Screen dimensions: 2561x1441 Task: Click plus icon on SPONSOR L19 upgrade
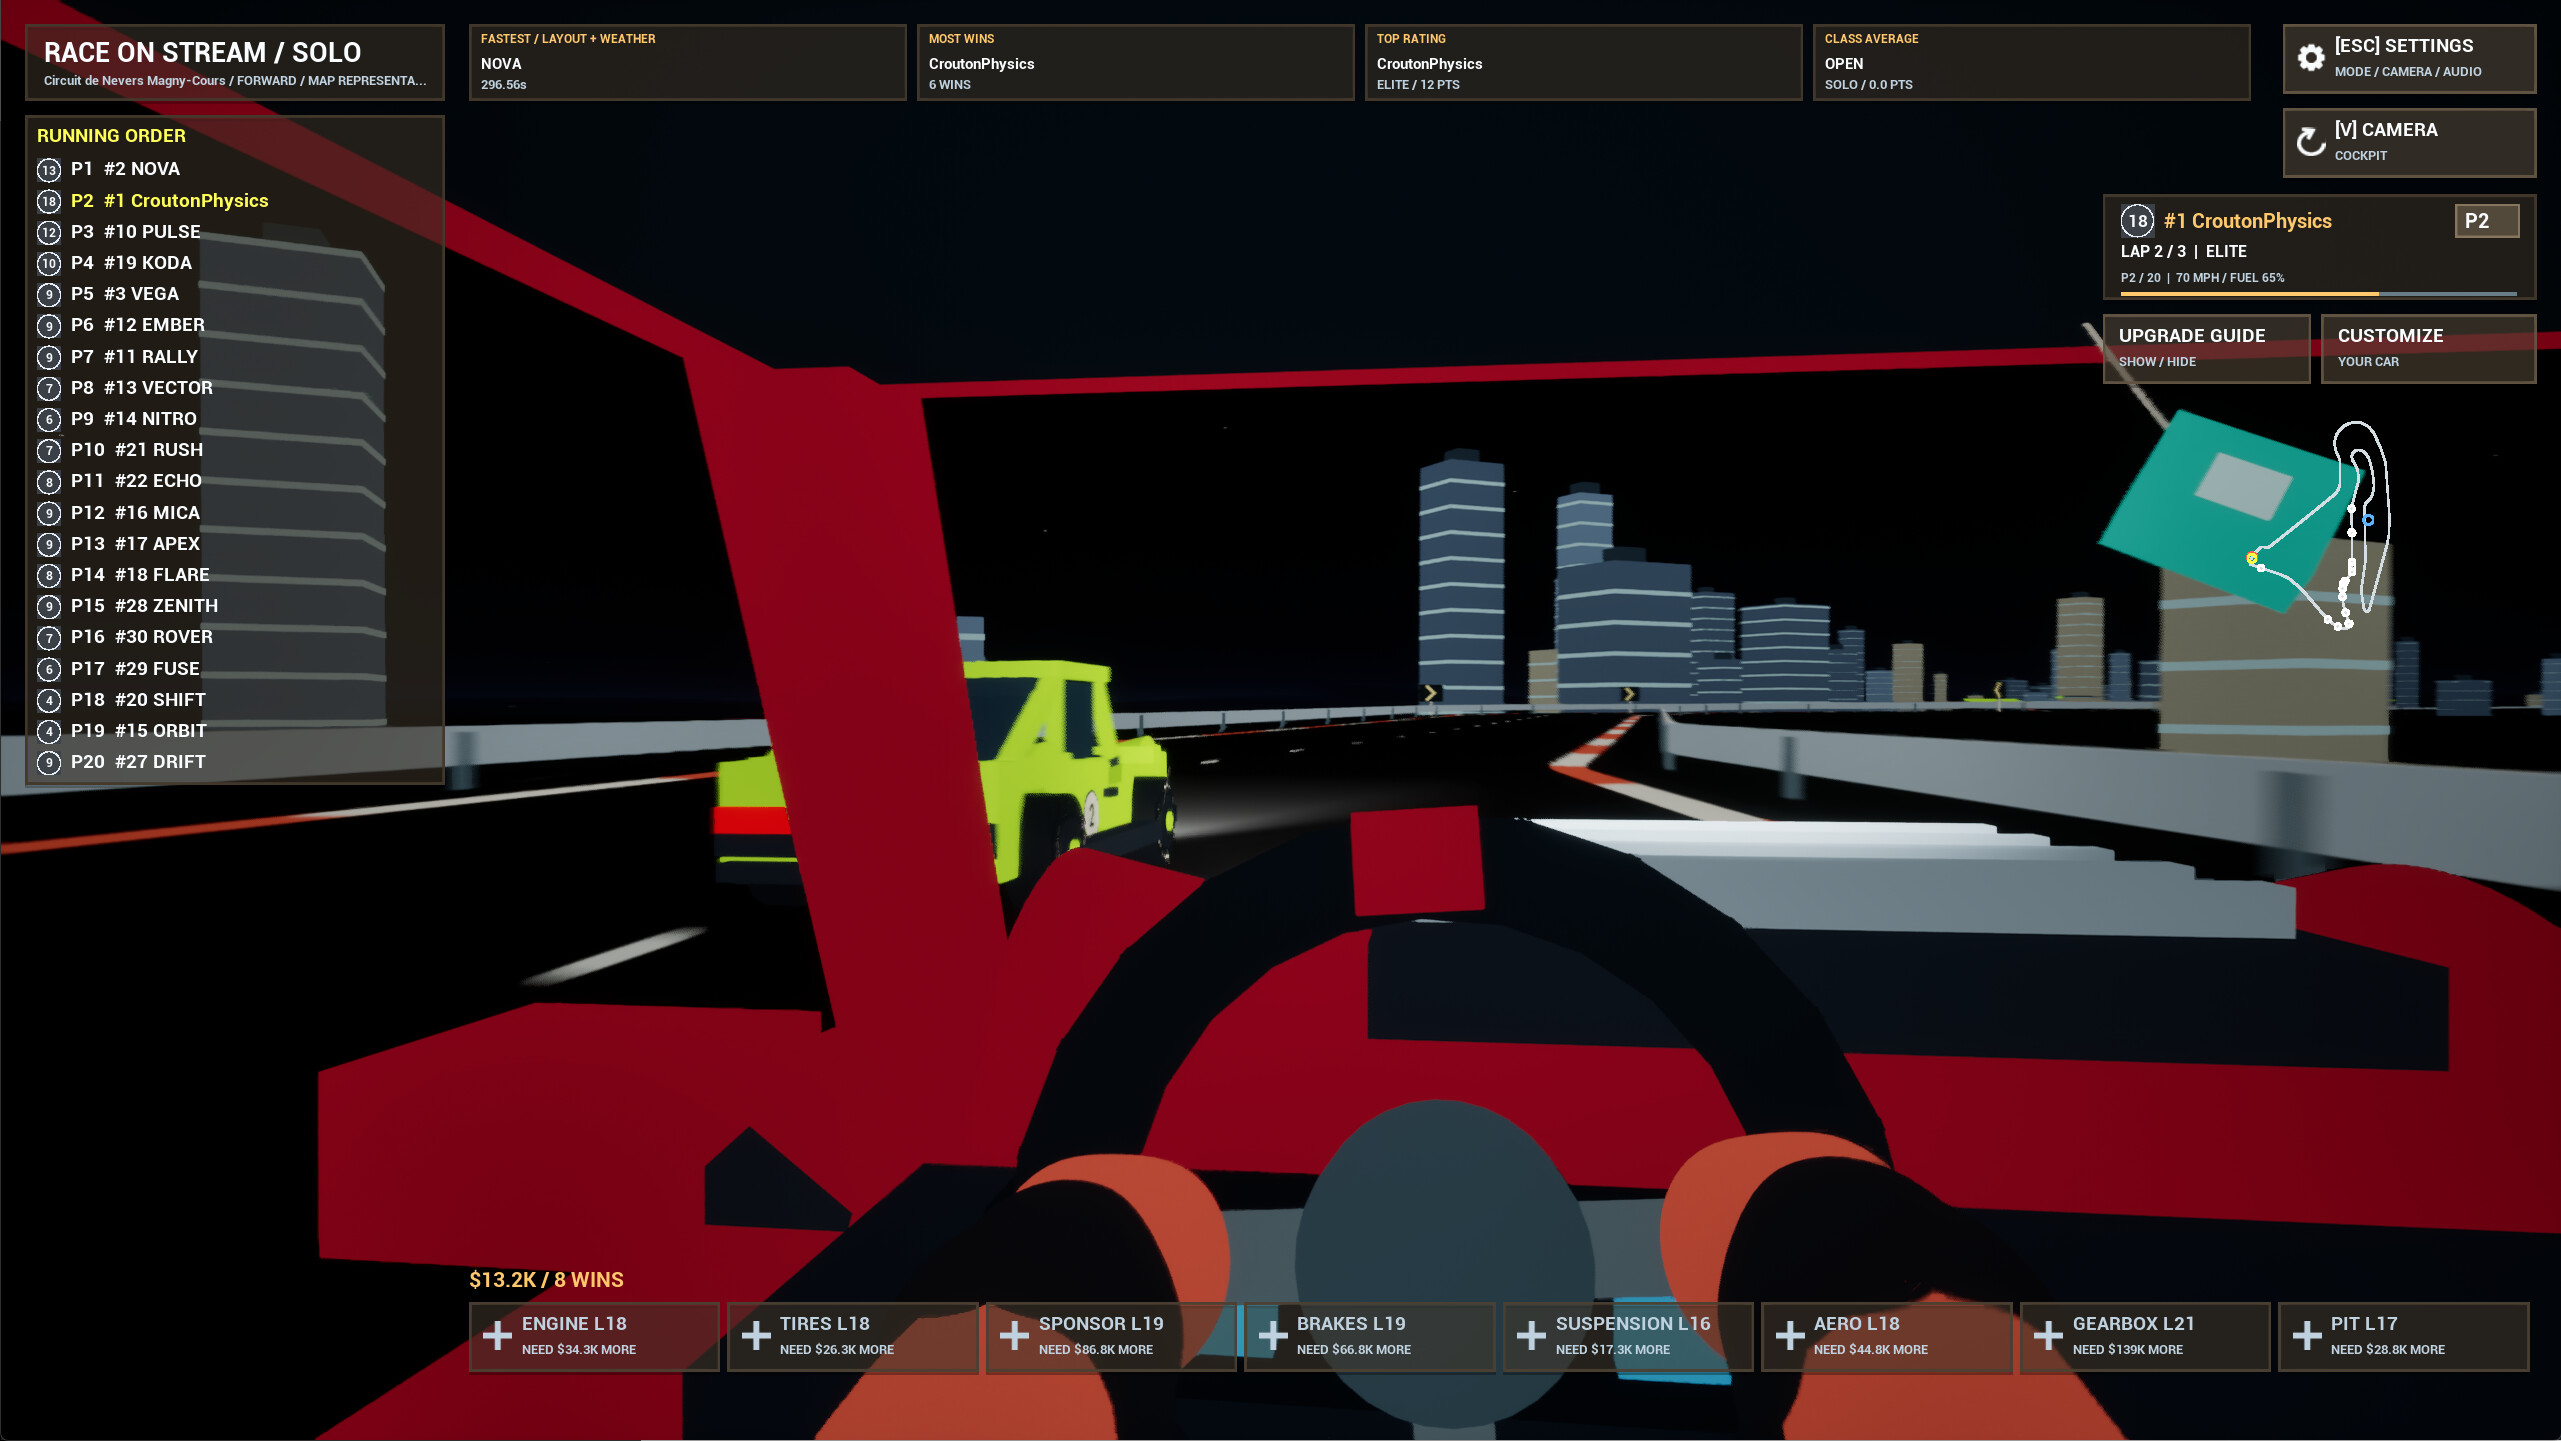click(1014, 1336)
